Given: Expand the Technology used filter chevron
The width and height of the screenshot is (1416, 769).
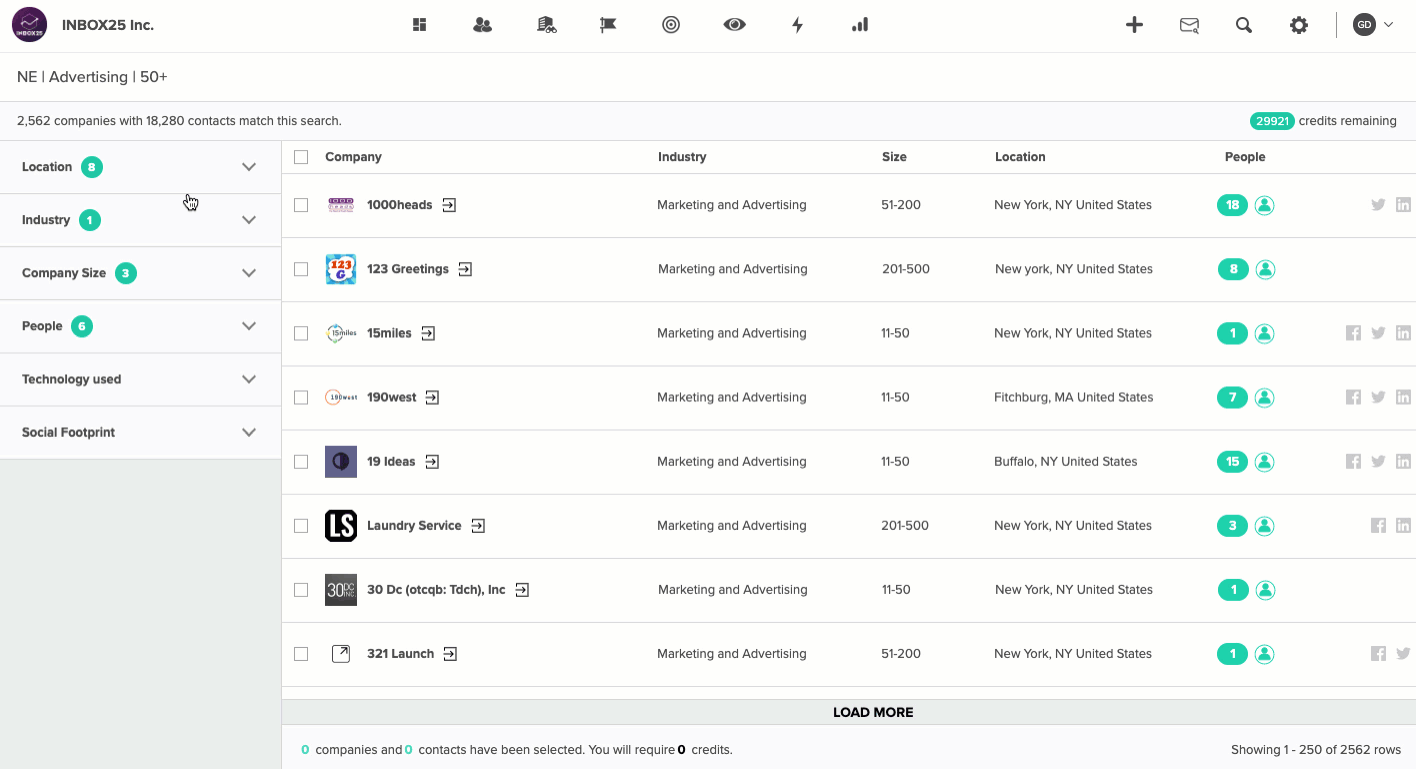Looking at the screenshot, I should (x=249, y=379).
